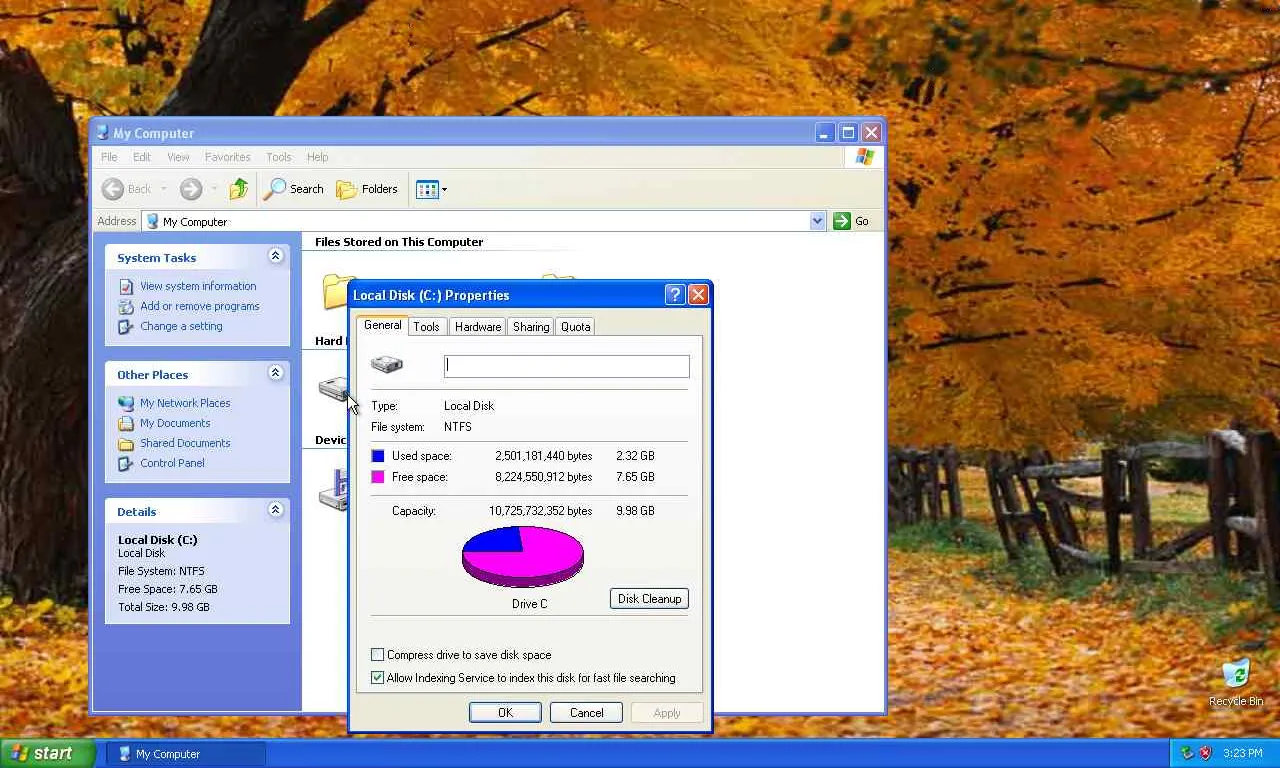Click Total Size: 9.98 GB in Details panel
Screen dimensions: 1280x768
pyautogui.click(x=164, y=607)
